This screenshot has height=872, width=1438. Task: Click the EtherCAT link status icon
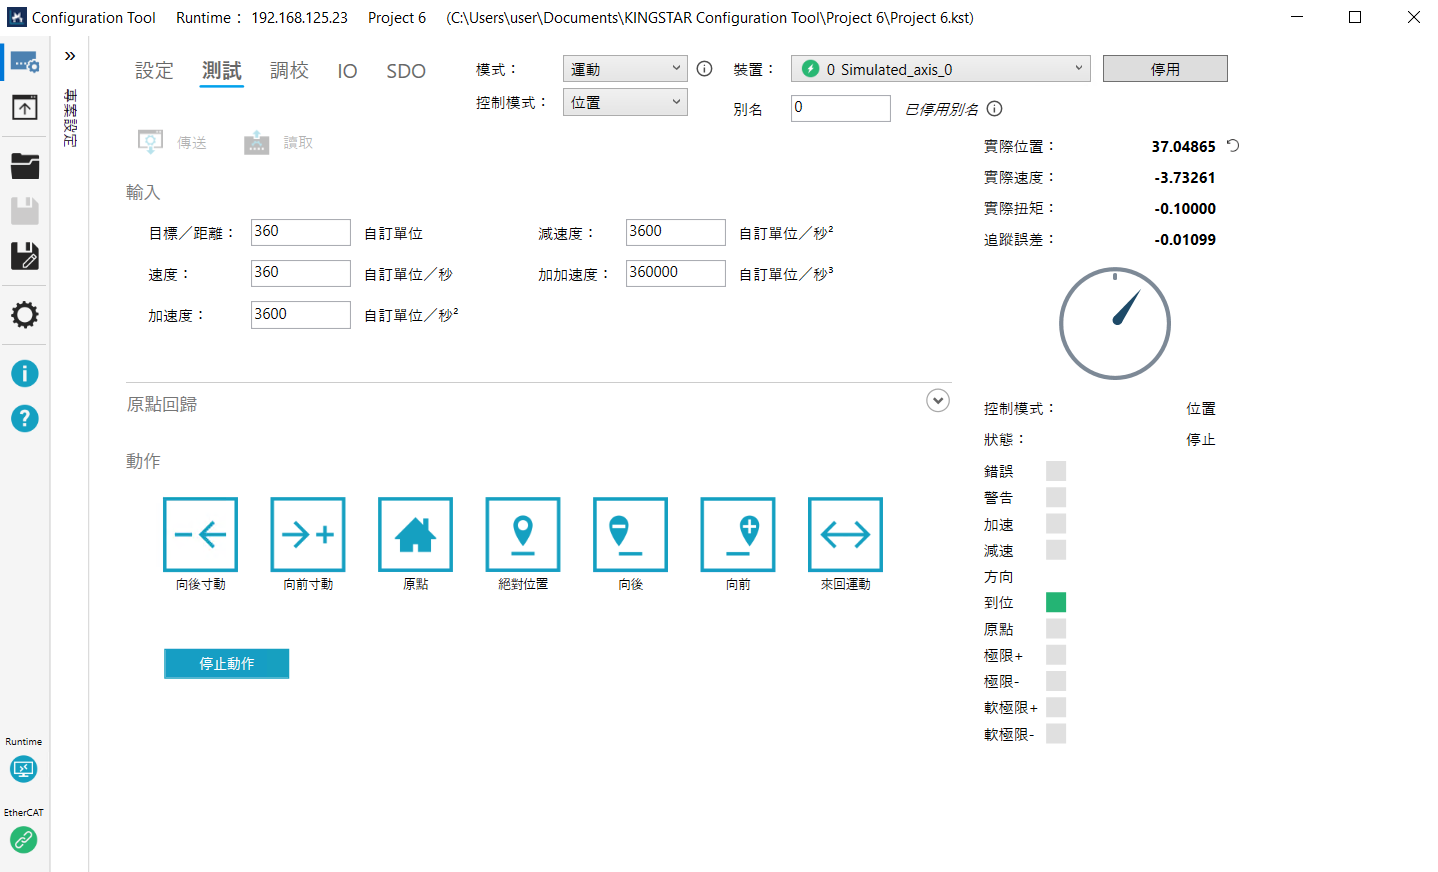click(24, 840)
